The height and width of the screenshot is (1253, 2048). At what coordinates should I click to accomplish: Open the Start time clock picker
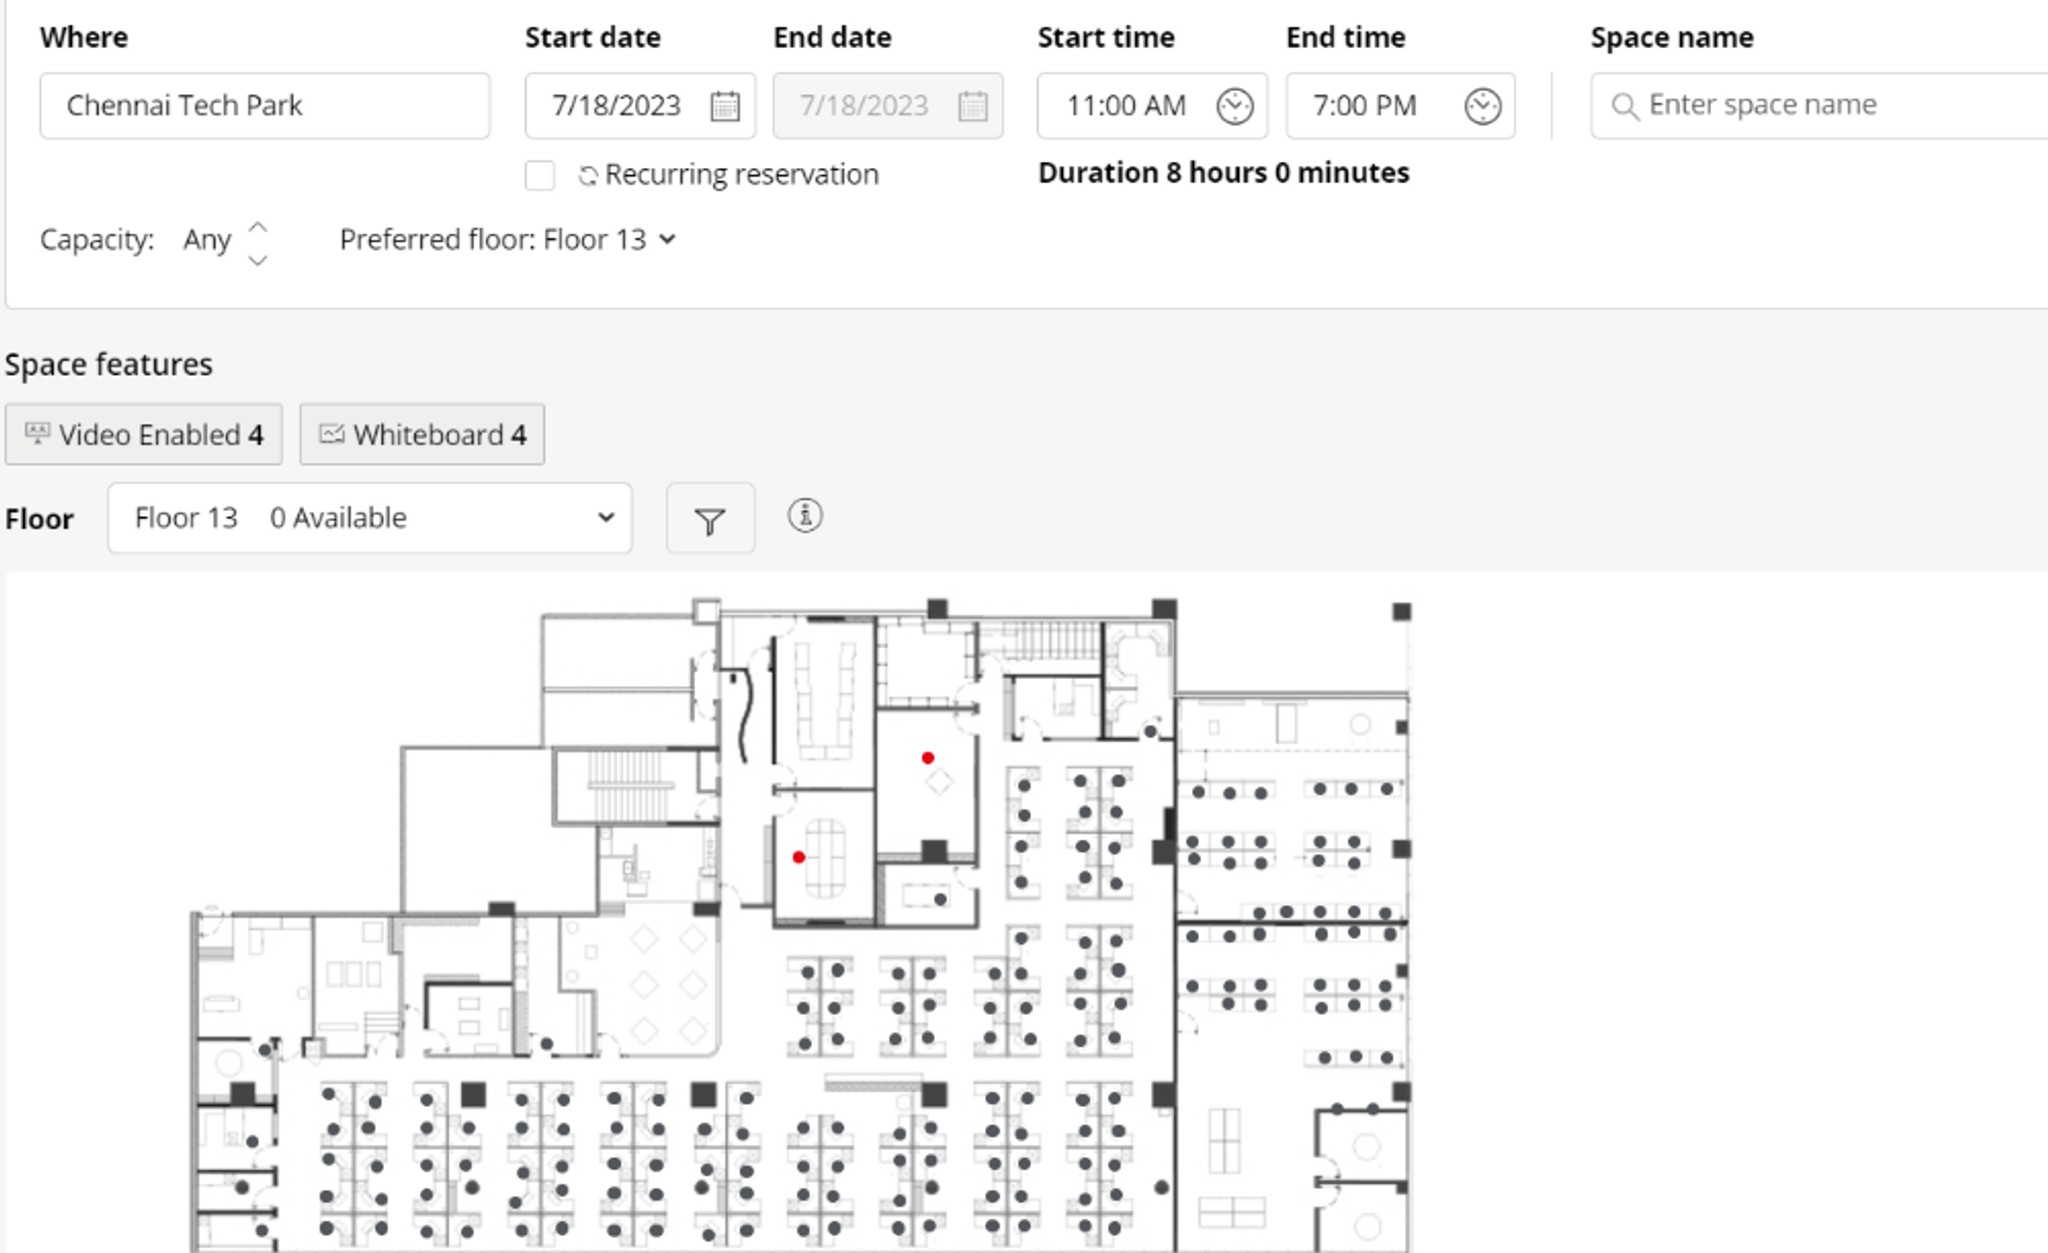pyautogui.click(x=1235, y=105)
